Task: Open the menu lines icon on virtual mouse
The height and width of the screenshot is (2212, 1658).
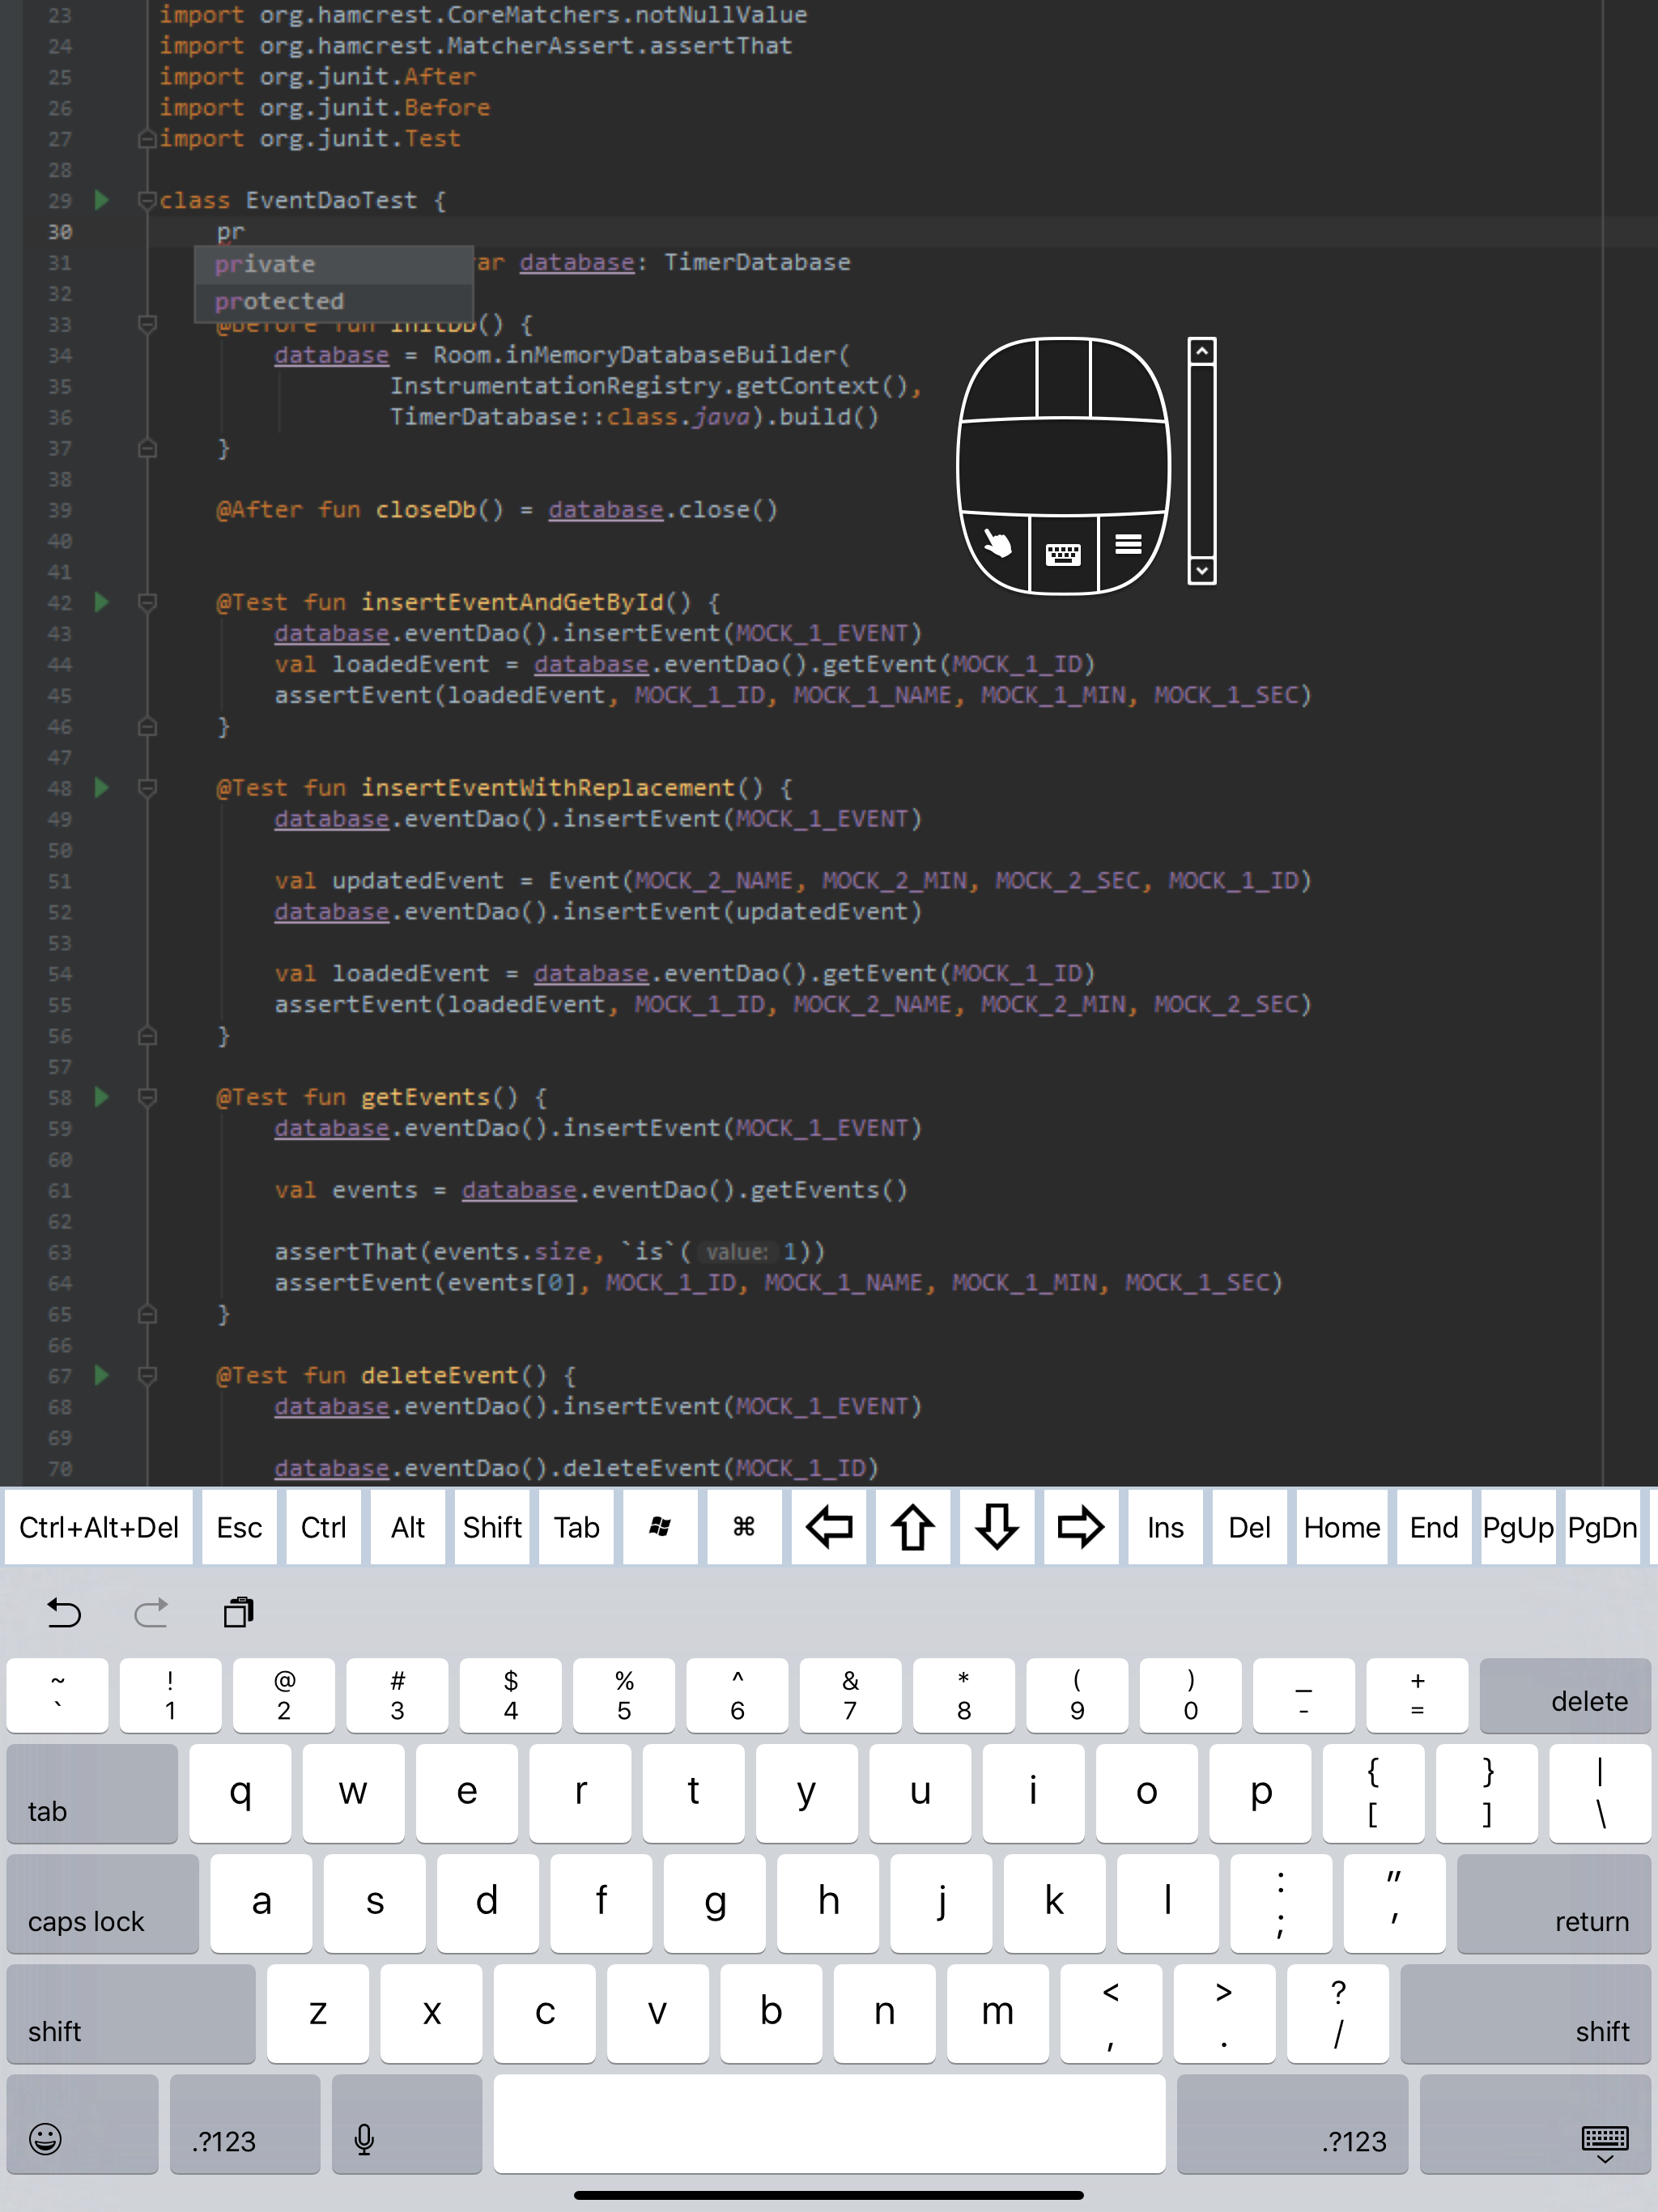Action: (x=1129, y=544)
